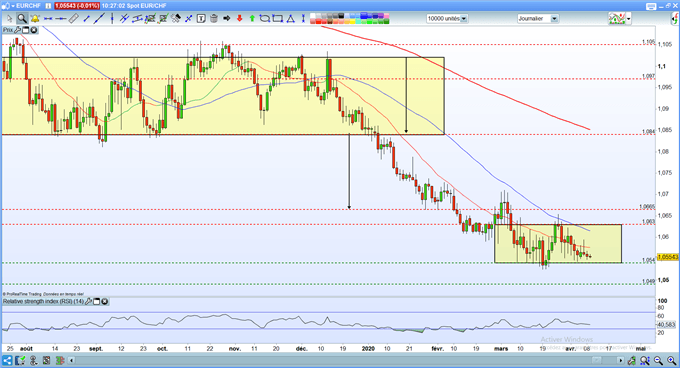
Task: Move chart left with scrollbar arrow
Action: 72,360
